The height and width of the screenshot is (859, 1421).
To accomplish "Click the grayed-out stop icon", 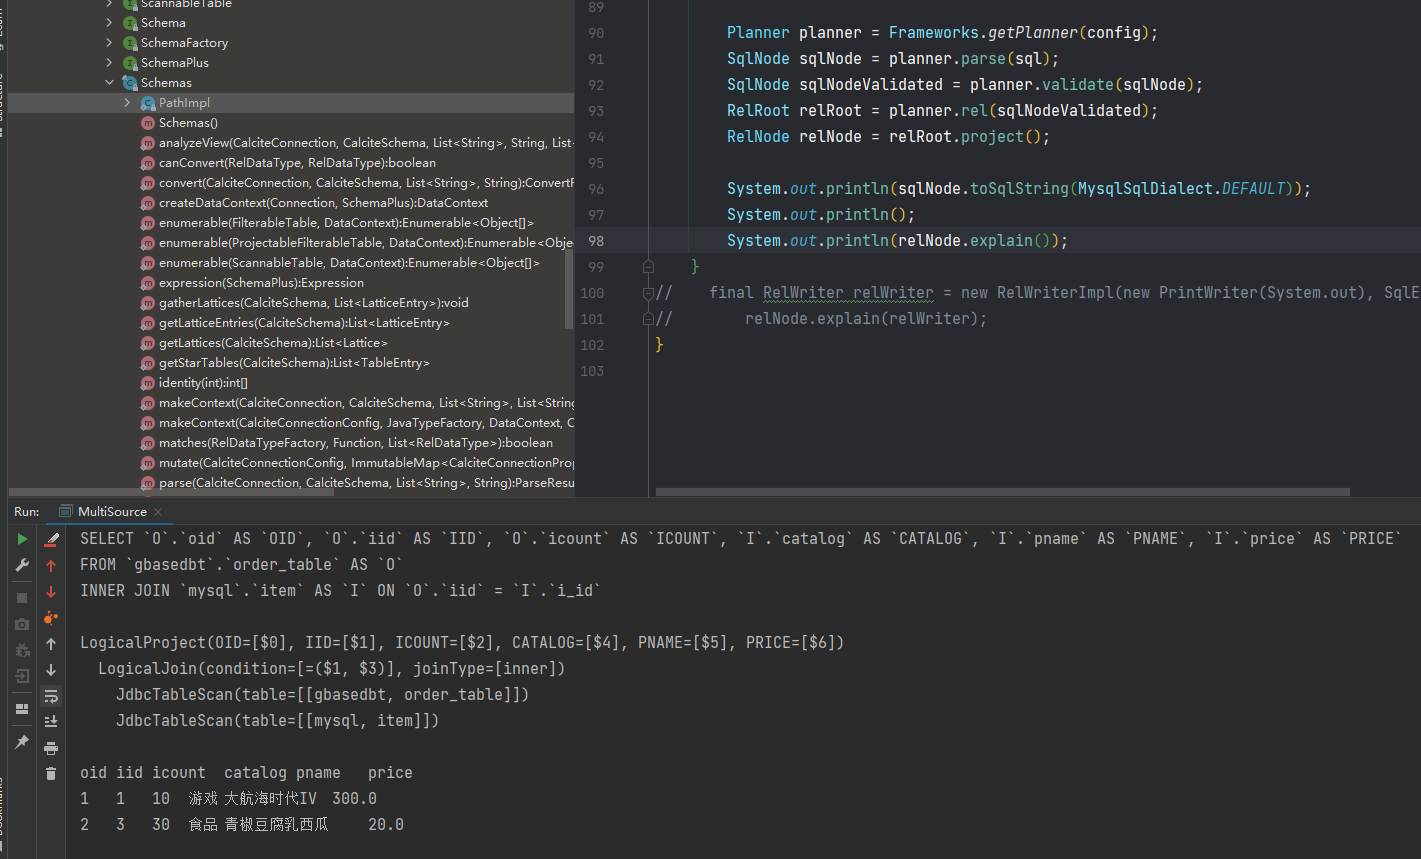I will (x=22, y=598).
